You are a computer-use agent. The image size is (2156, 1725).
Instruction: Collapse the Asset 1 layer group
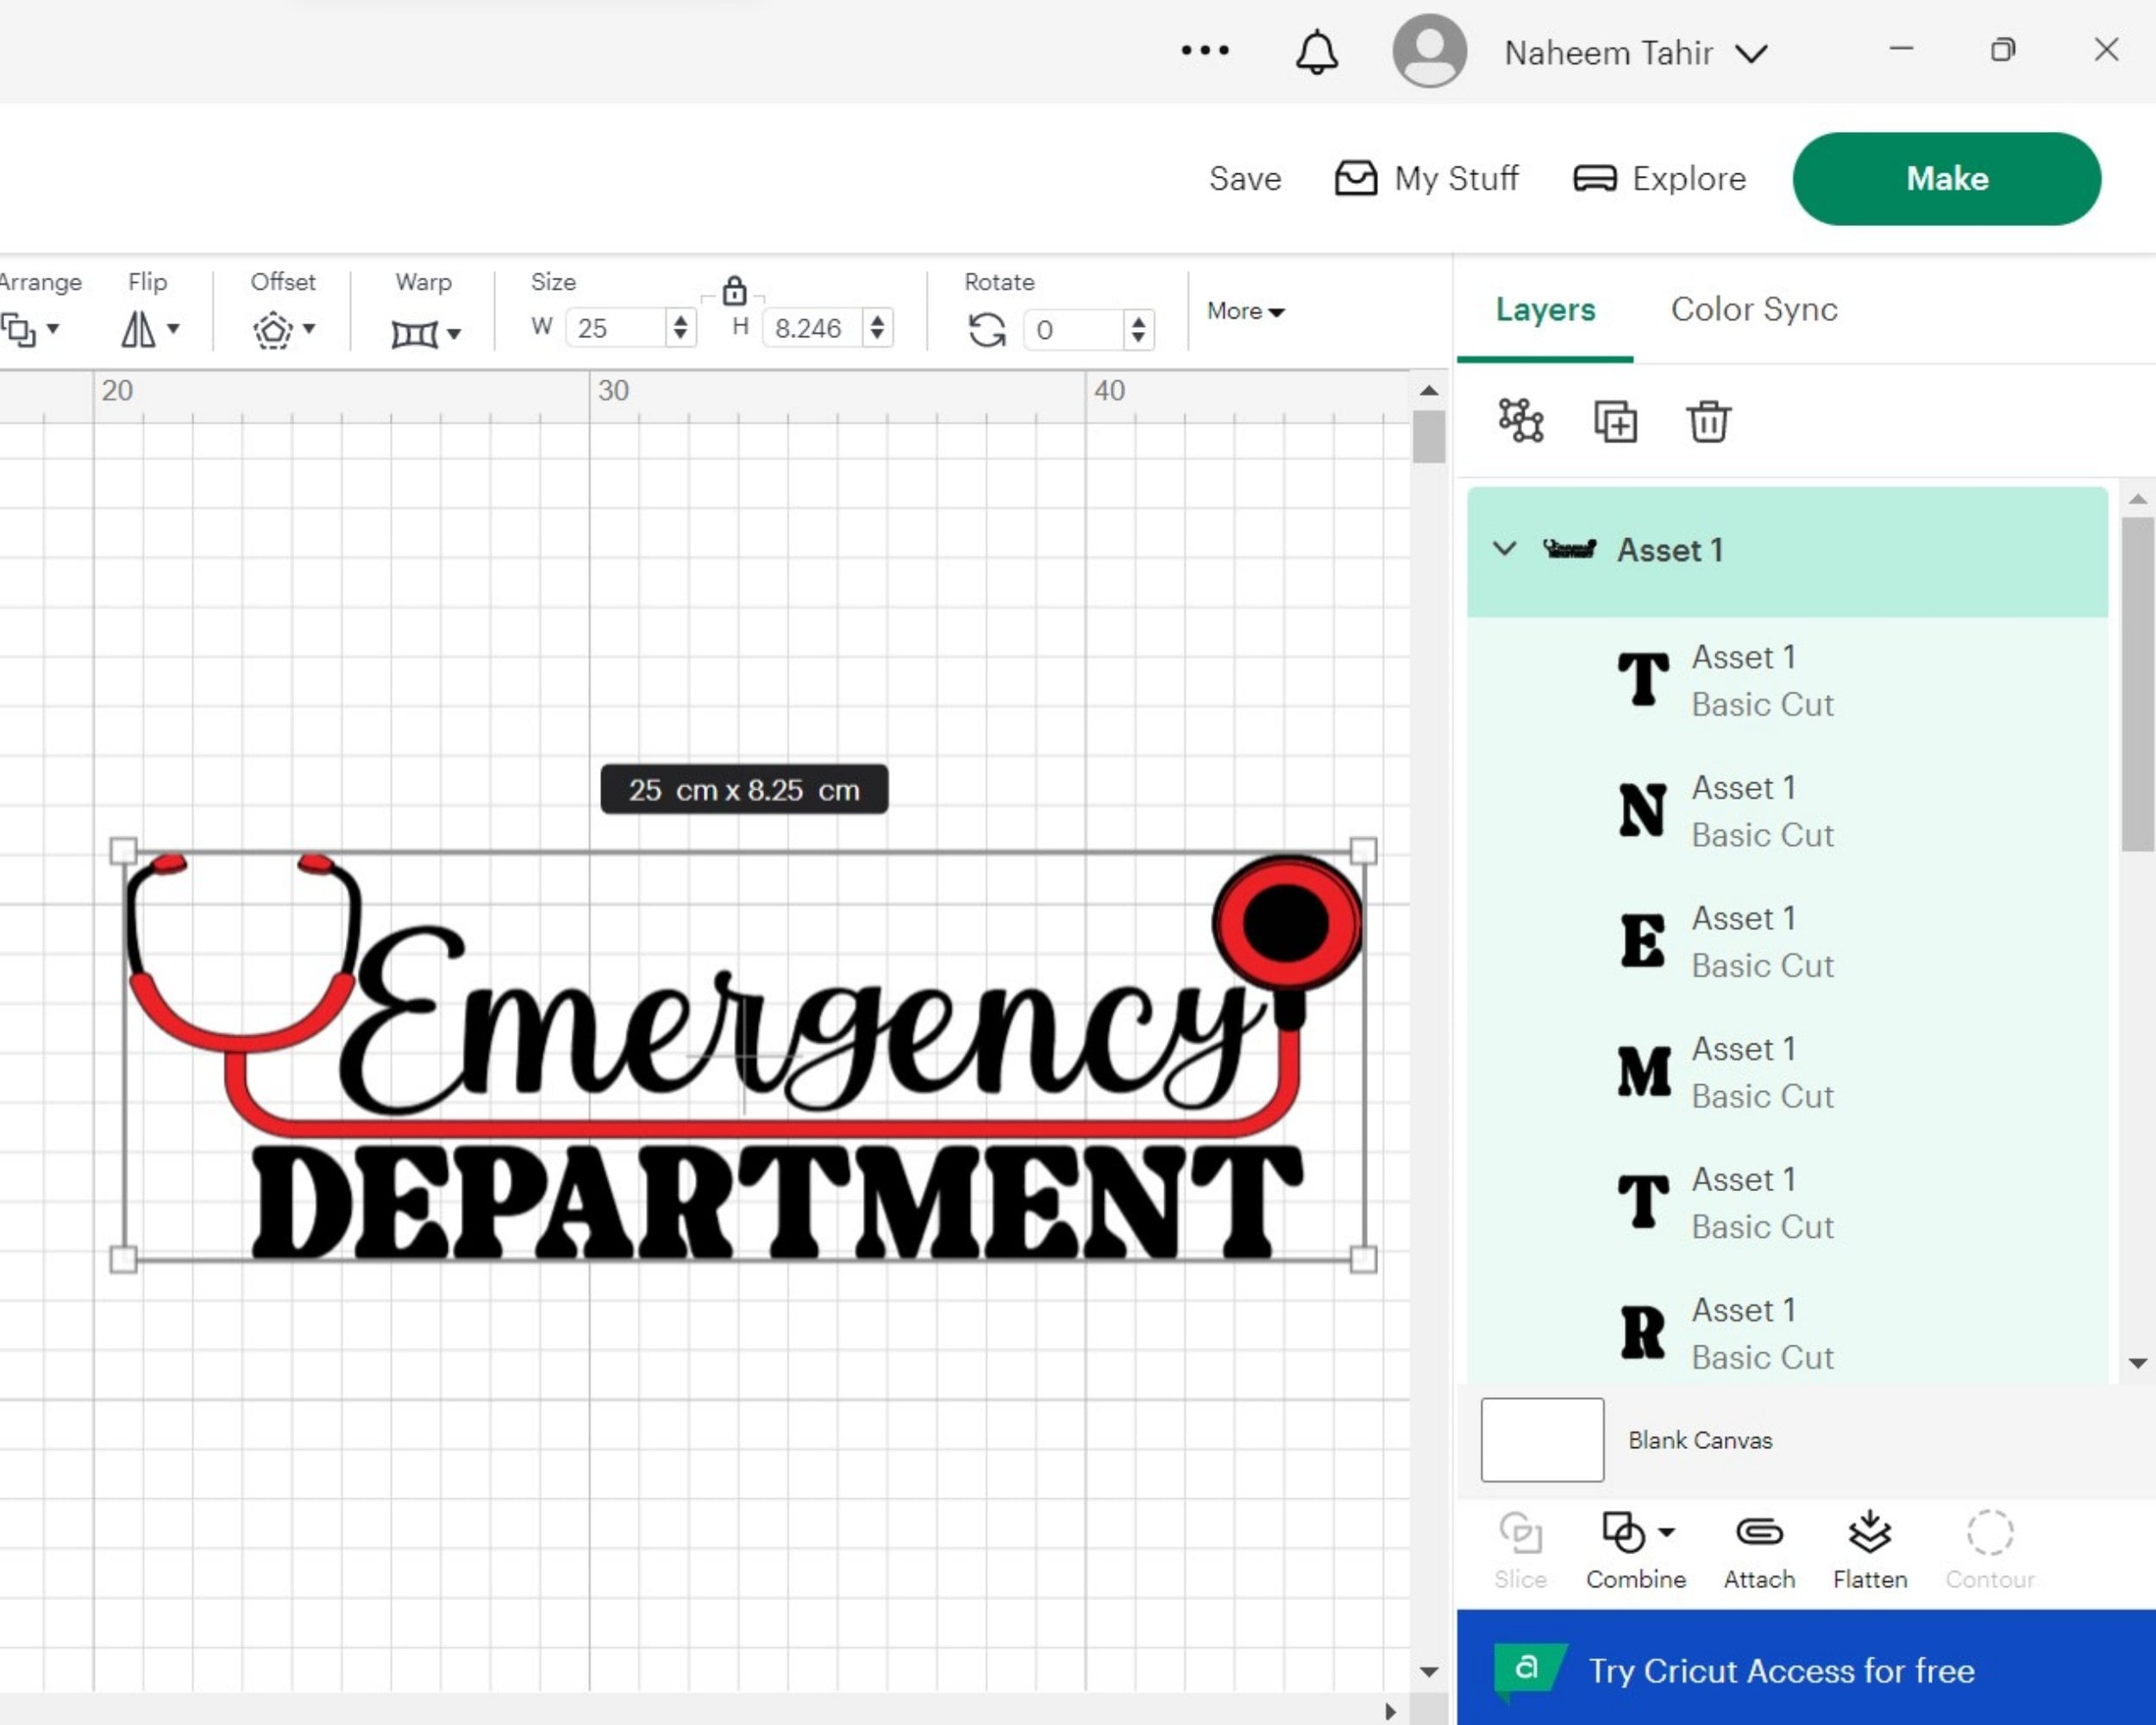pyautogui.click(x=1504, y=549)
